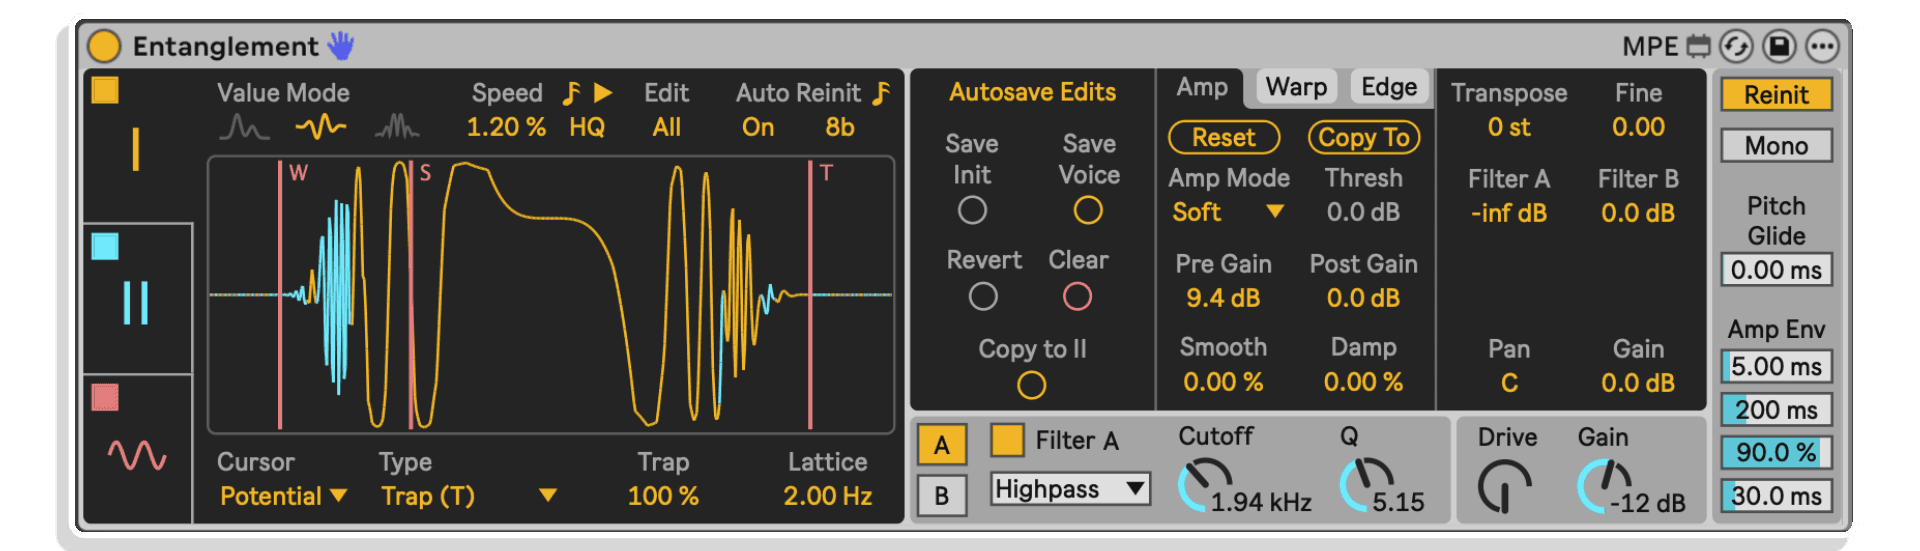Click the Pitch Glide 0.00 ms field
Viewport: 1920px width, 551px height.
click(x=1776, y=270)
